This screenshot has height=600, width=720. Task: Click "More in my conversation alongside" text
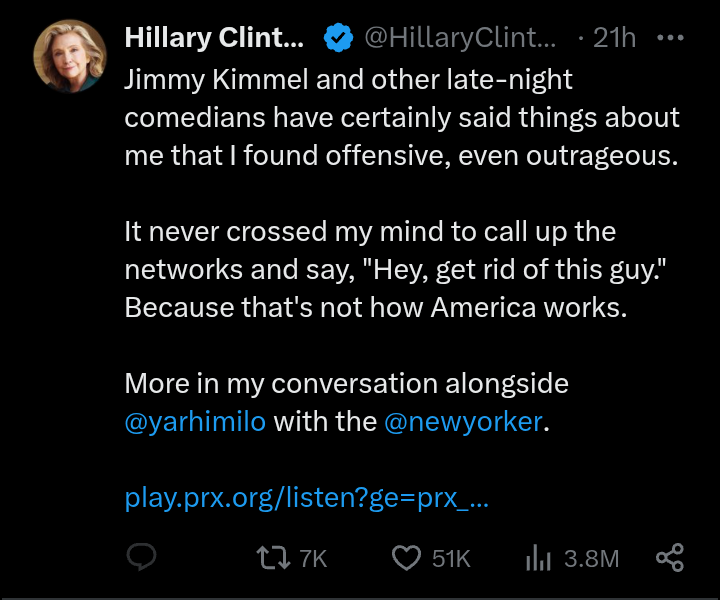[x=346, y=383]
